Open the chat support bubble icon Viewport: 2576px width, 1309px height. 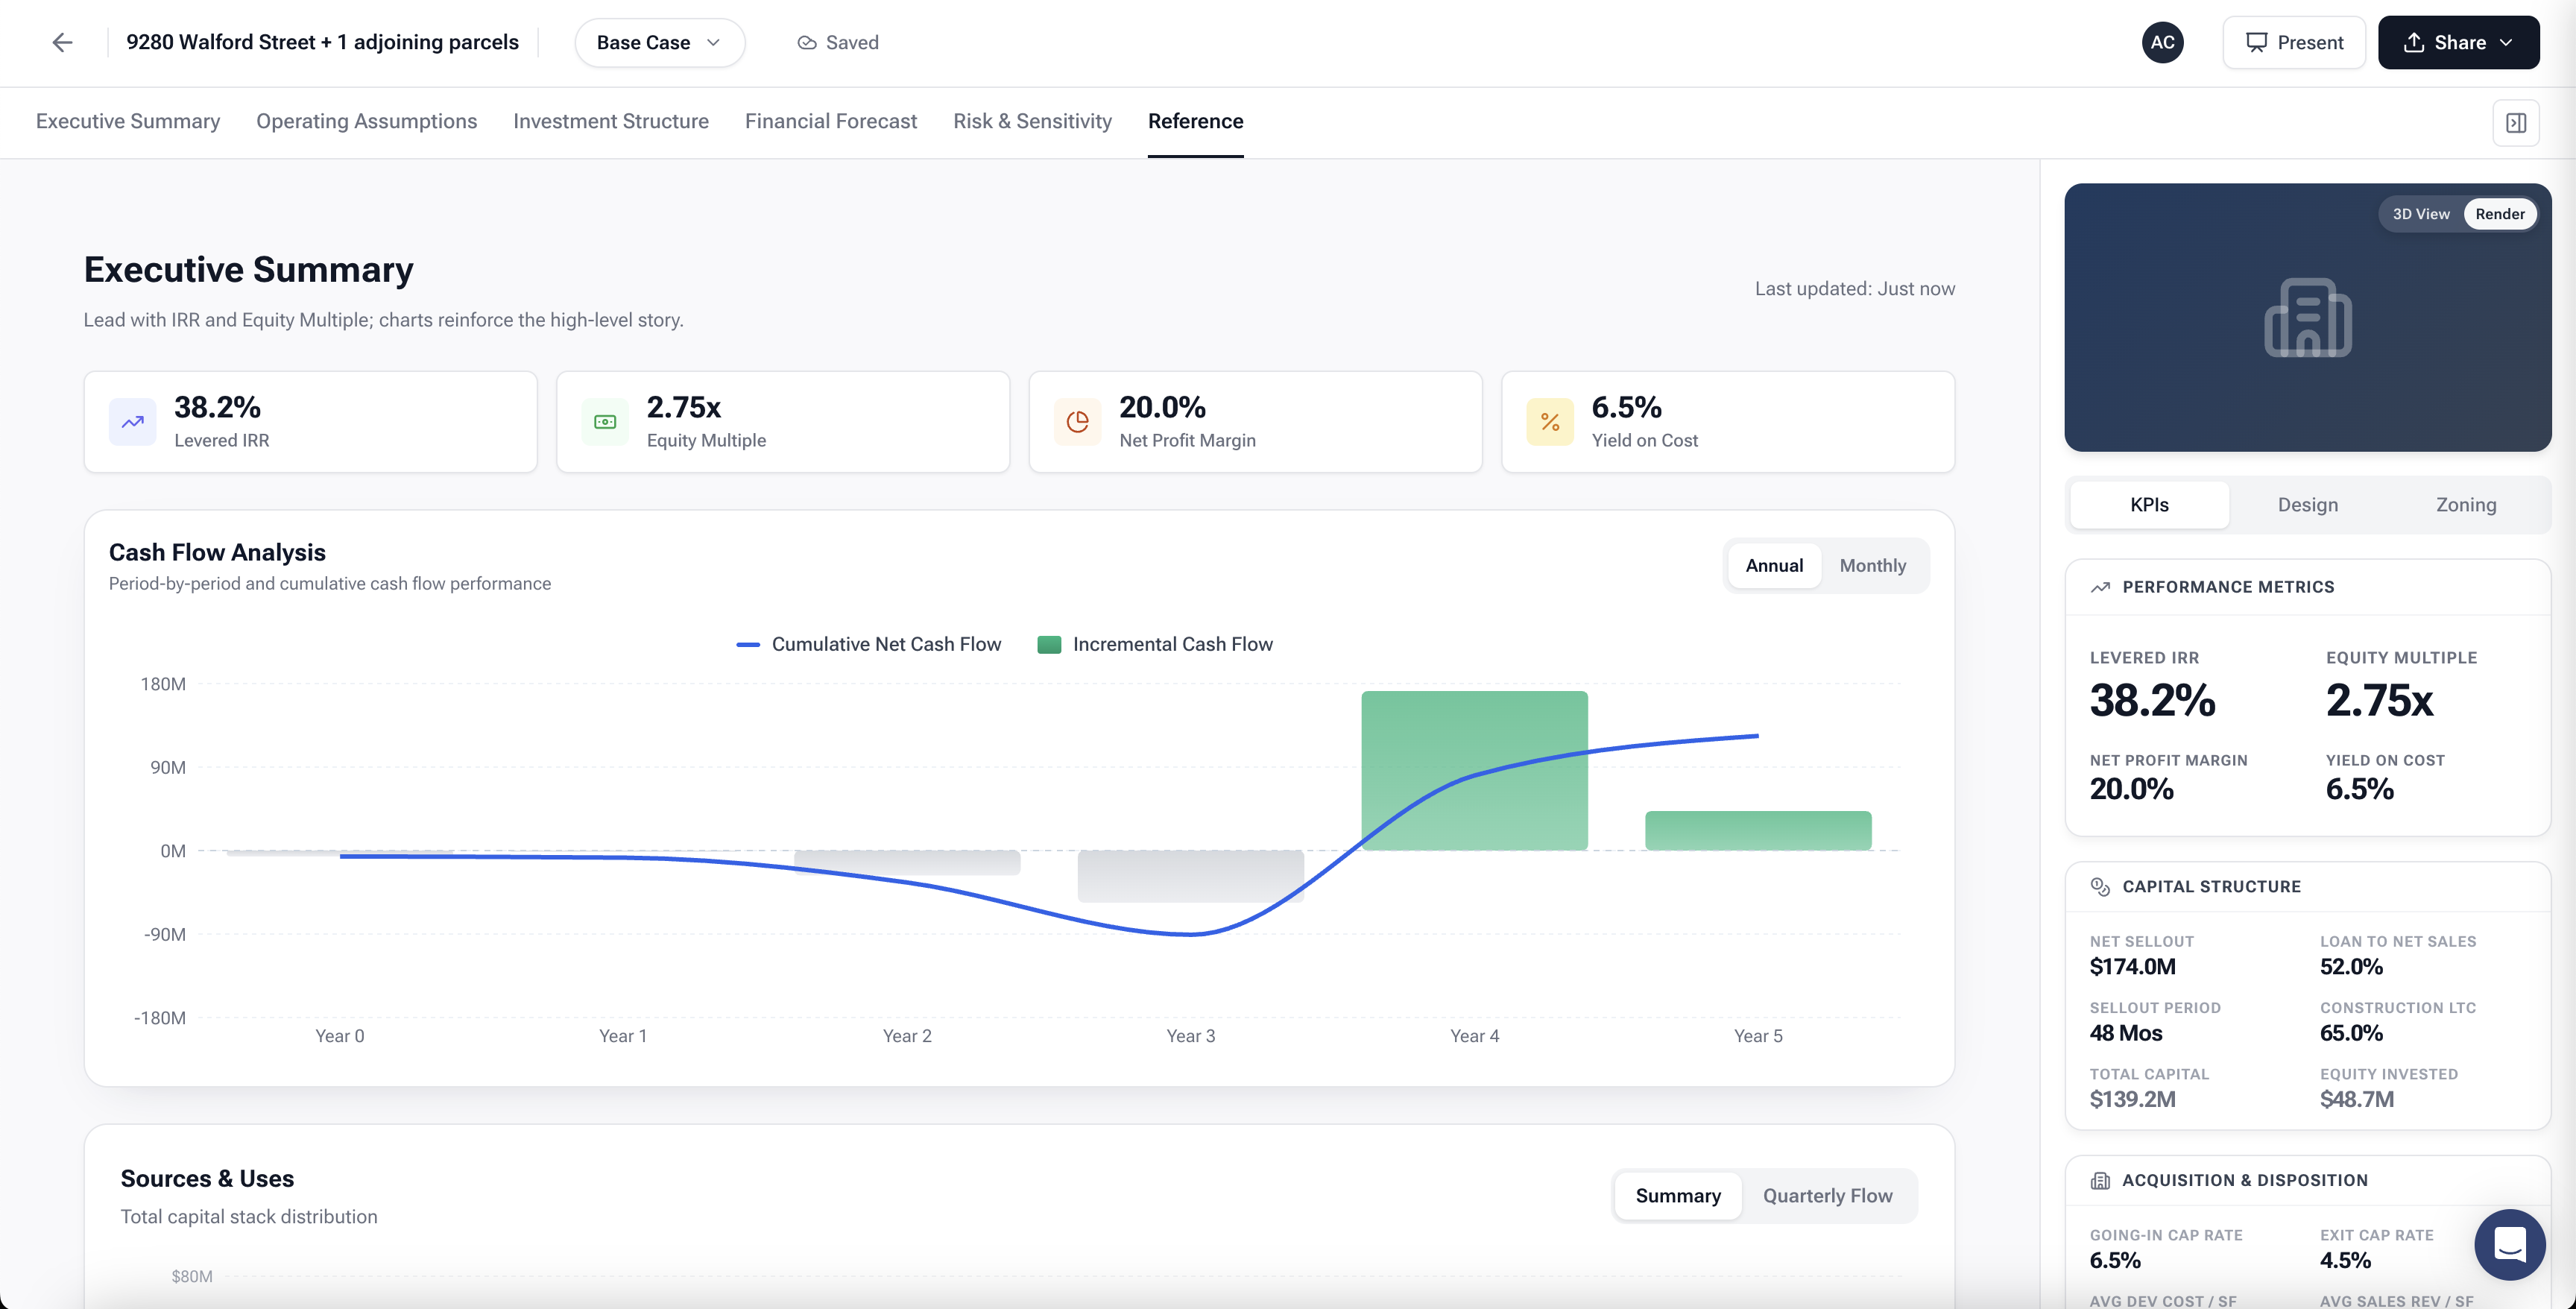2509,1244
